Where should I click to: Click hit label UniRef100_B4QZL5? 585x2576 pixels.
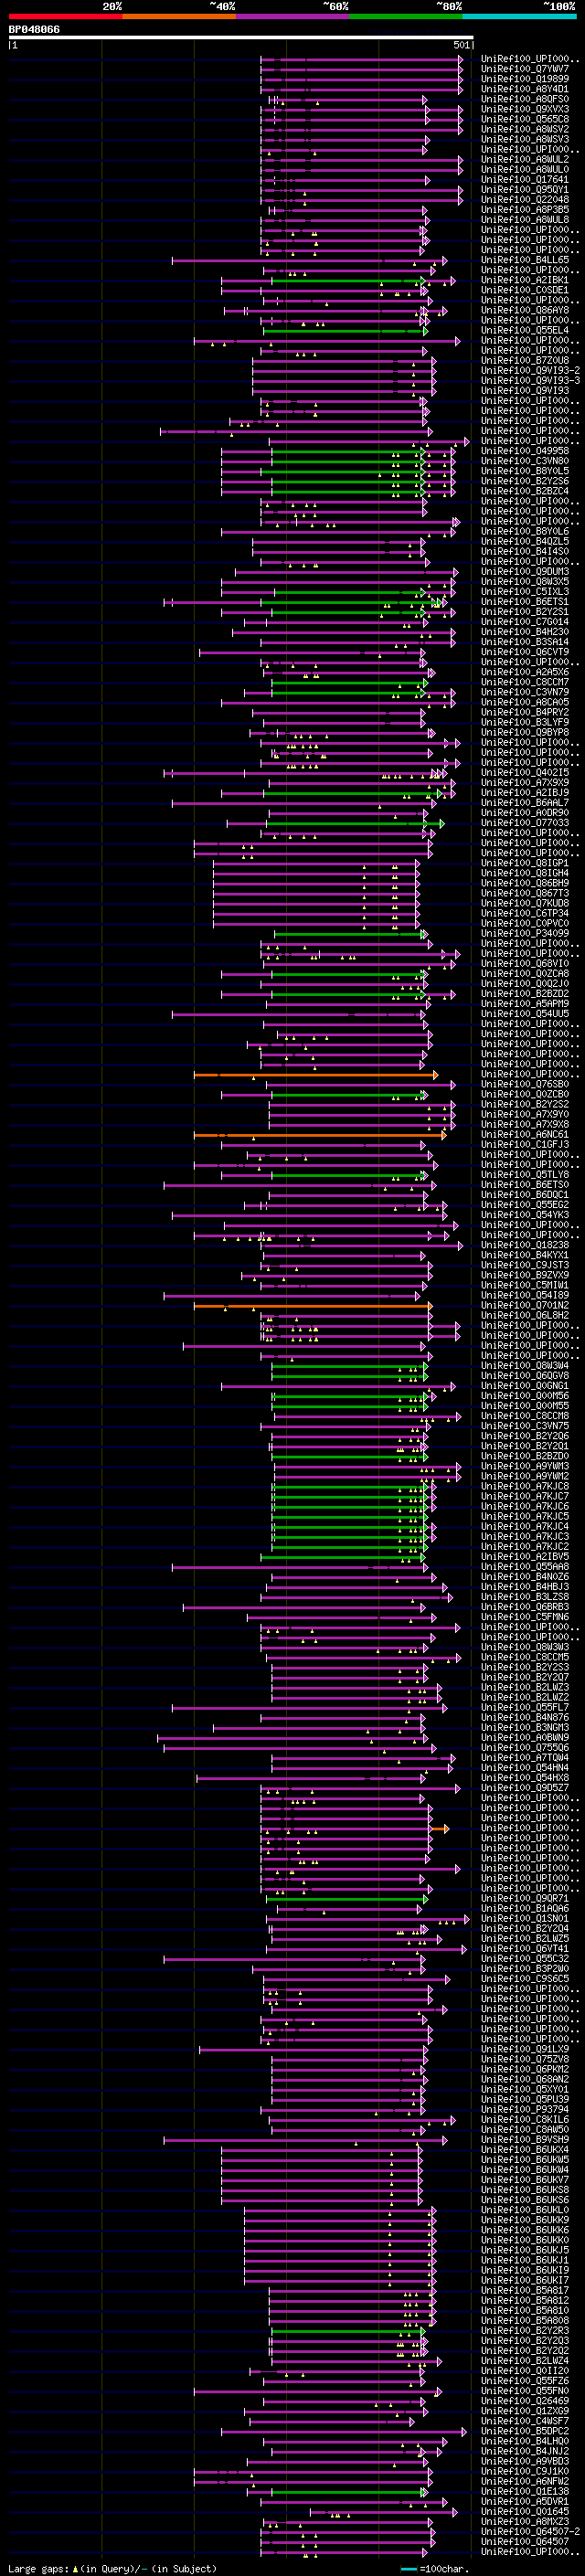pos(525,542)
